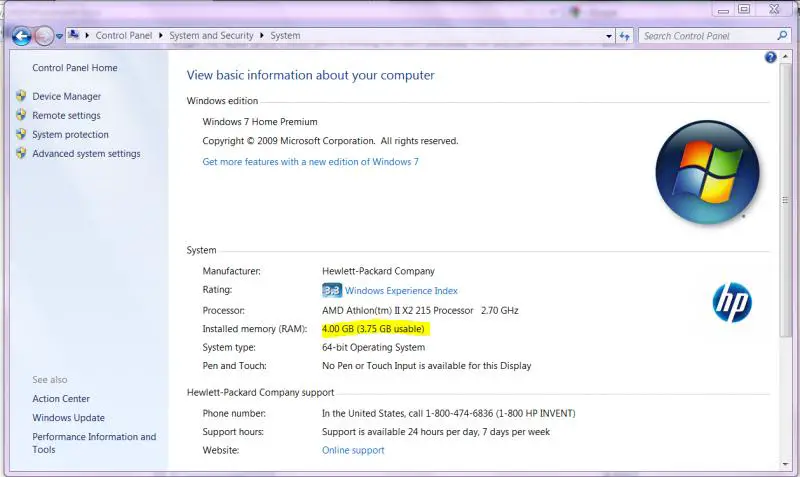This screenshot has width=800, height=477.
Task: Open Action Center
Action: (x=61, y=398)
